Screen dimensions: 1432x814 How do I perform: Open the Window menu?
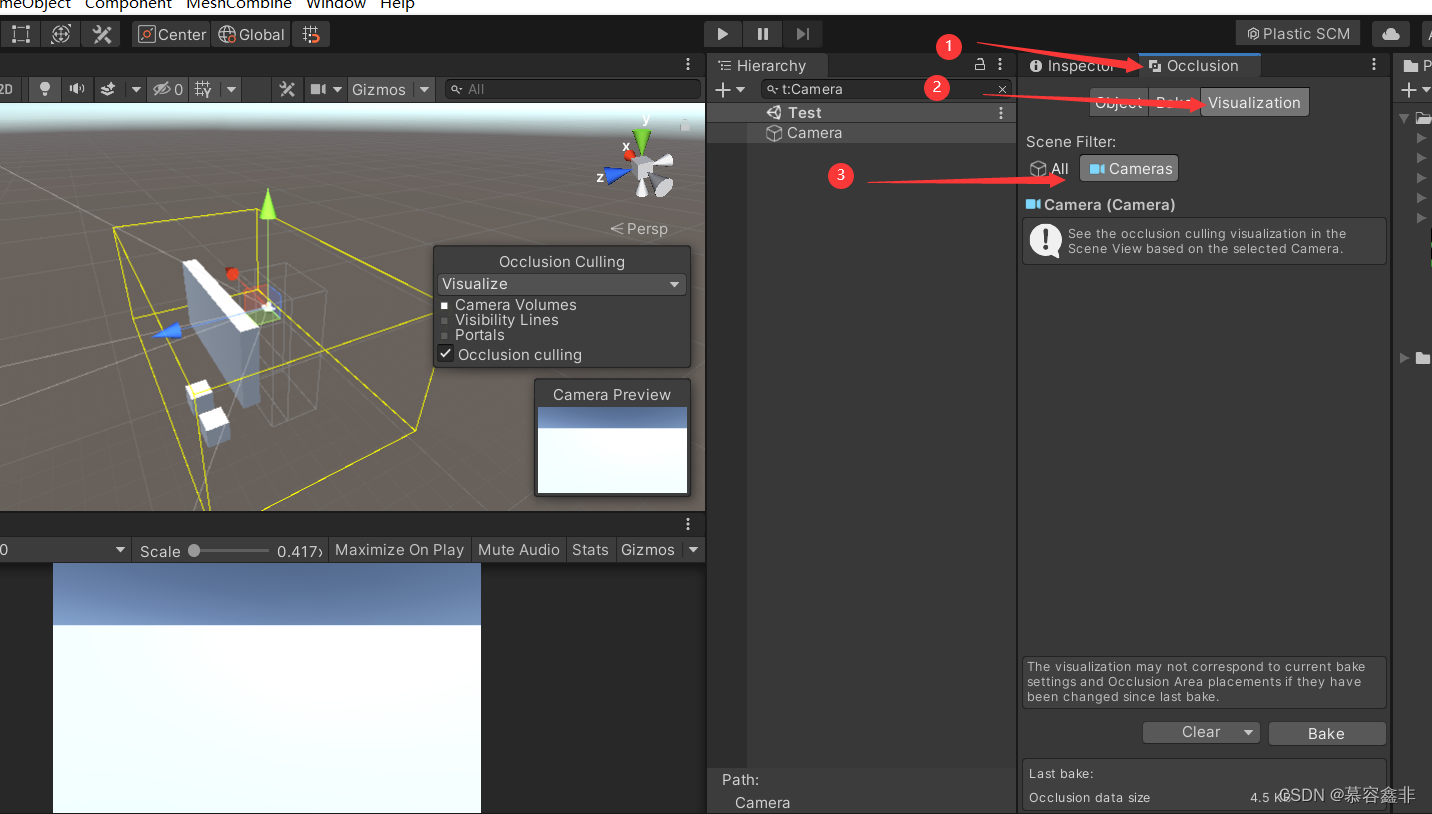[x=335, y=6]
